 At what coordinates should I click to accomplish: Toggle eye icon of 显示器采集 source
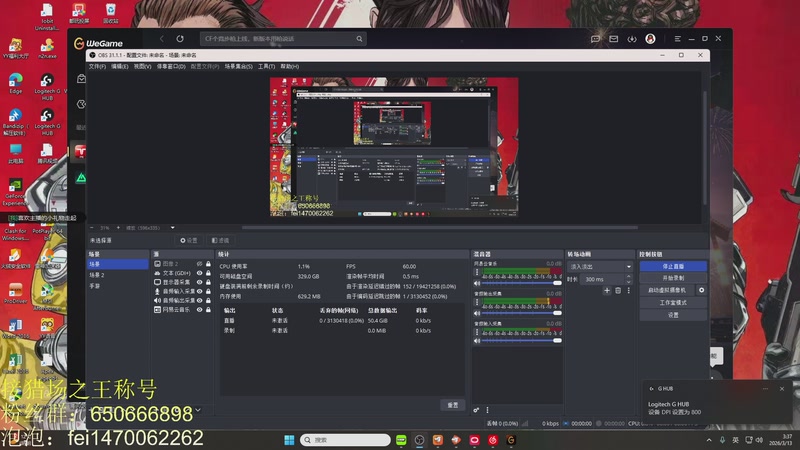coord(199,282)
